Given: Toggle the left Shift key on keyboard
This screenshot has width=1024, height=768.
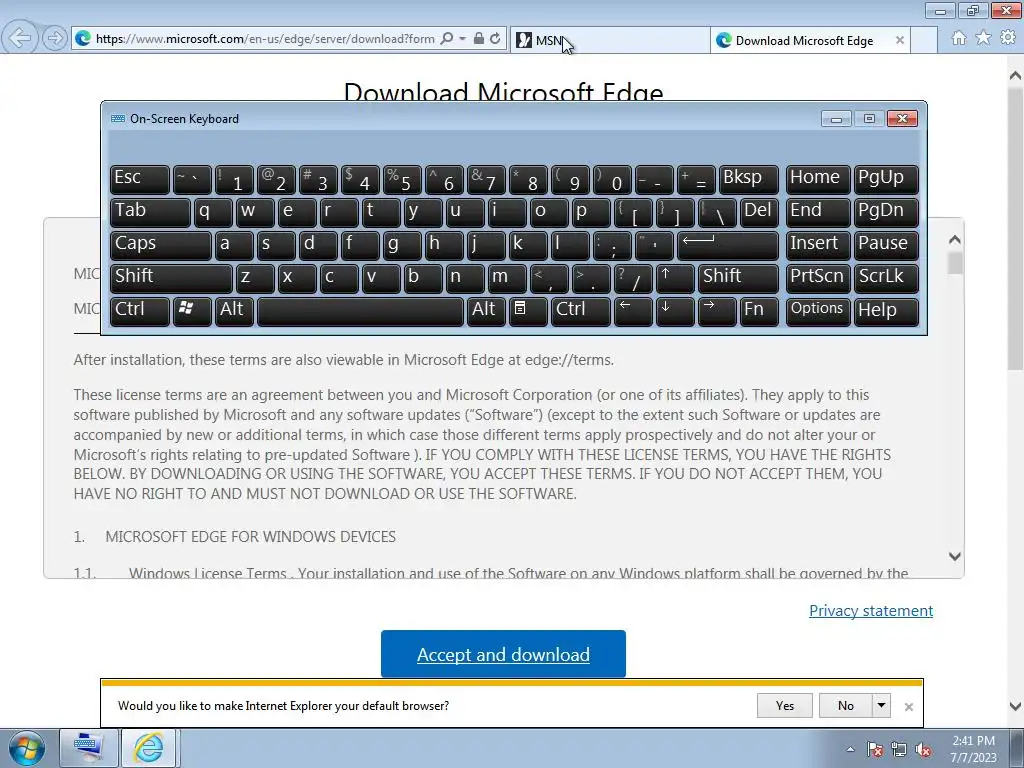Looking at the screenshot, I should [x=171, y=278].
